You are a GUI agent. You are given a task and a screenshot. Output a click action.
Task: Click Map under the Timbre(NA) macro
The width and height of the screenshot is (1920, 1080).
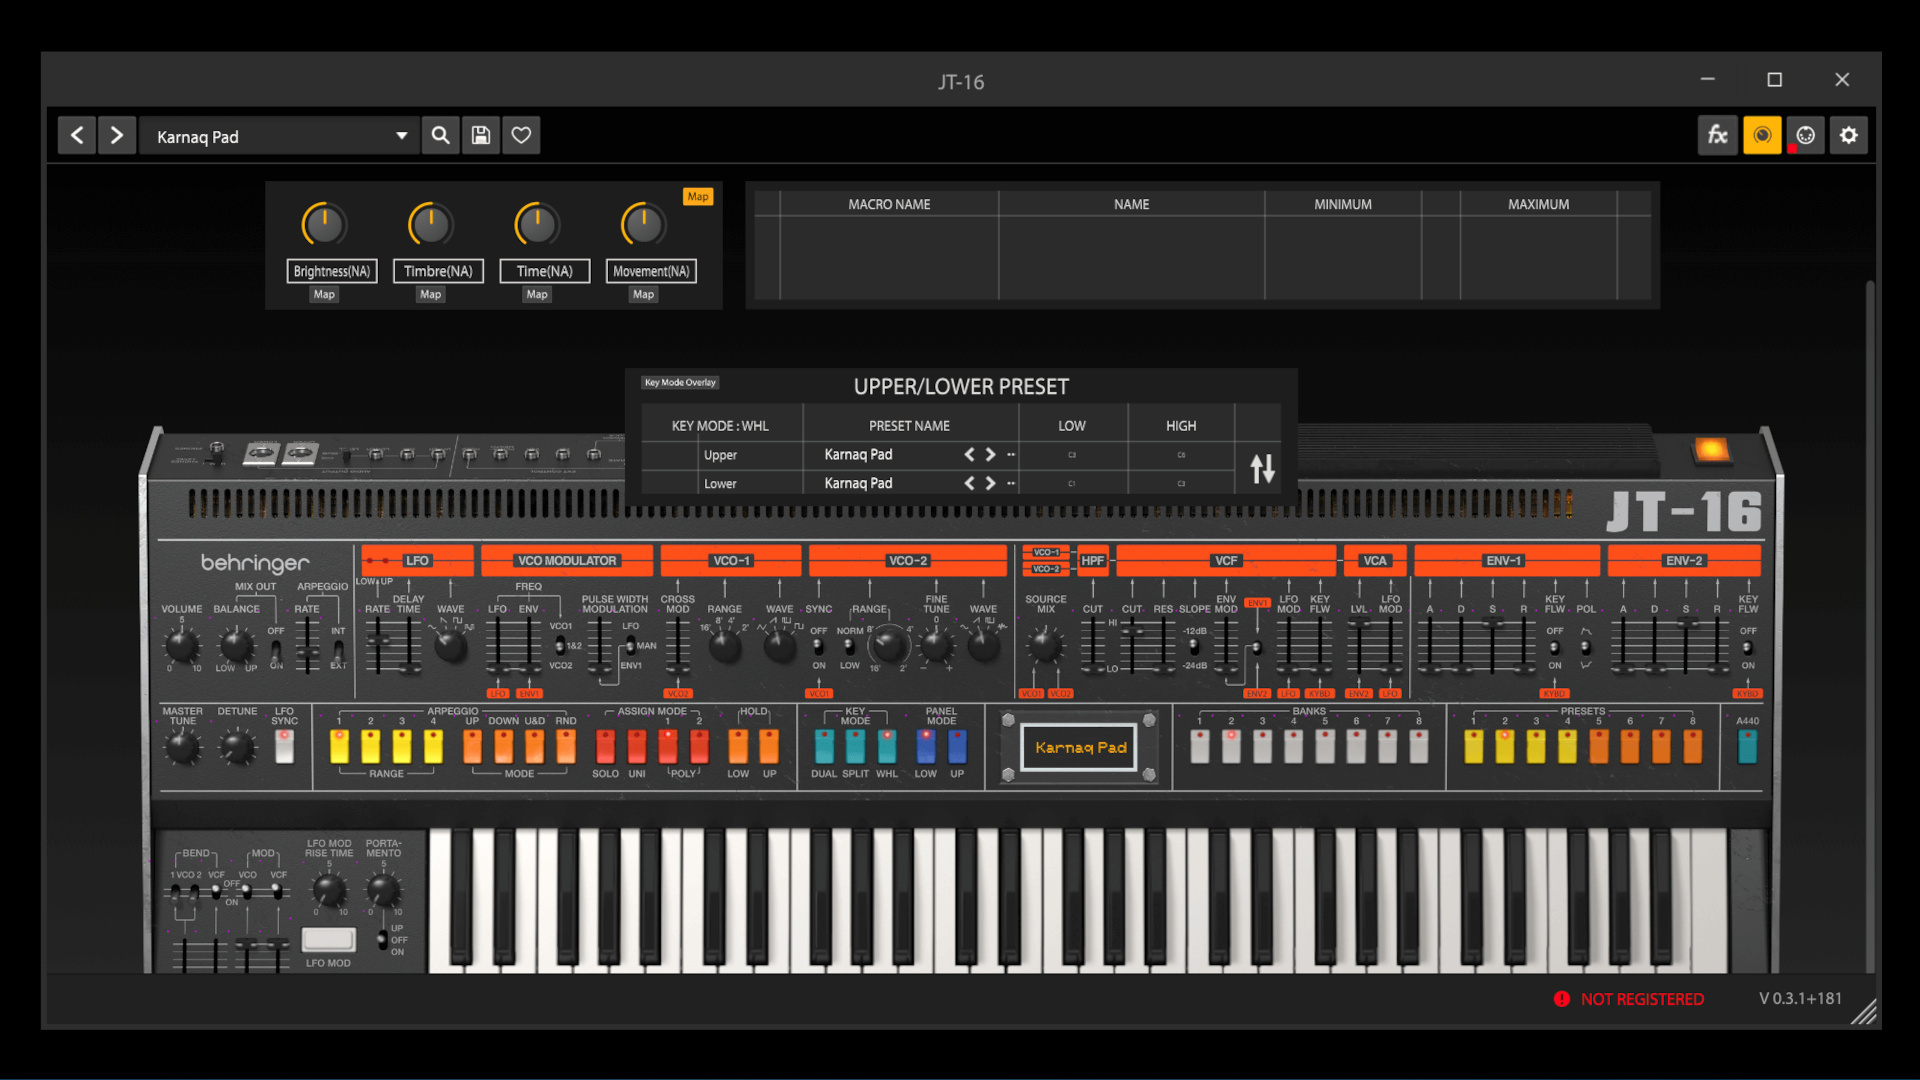click(x=430, y=294)
